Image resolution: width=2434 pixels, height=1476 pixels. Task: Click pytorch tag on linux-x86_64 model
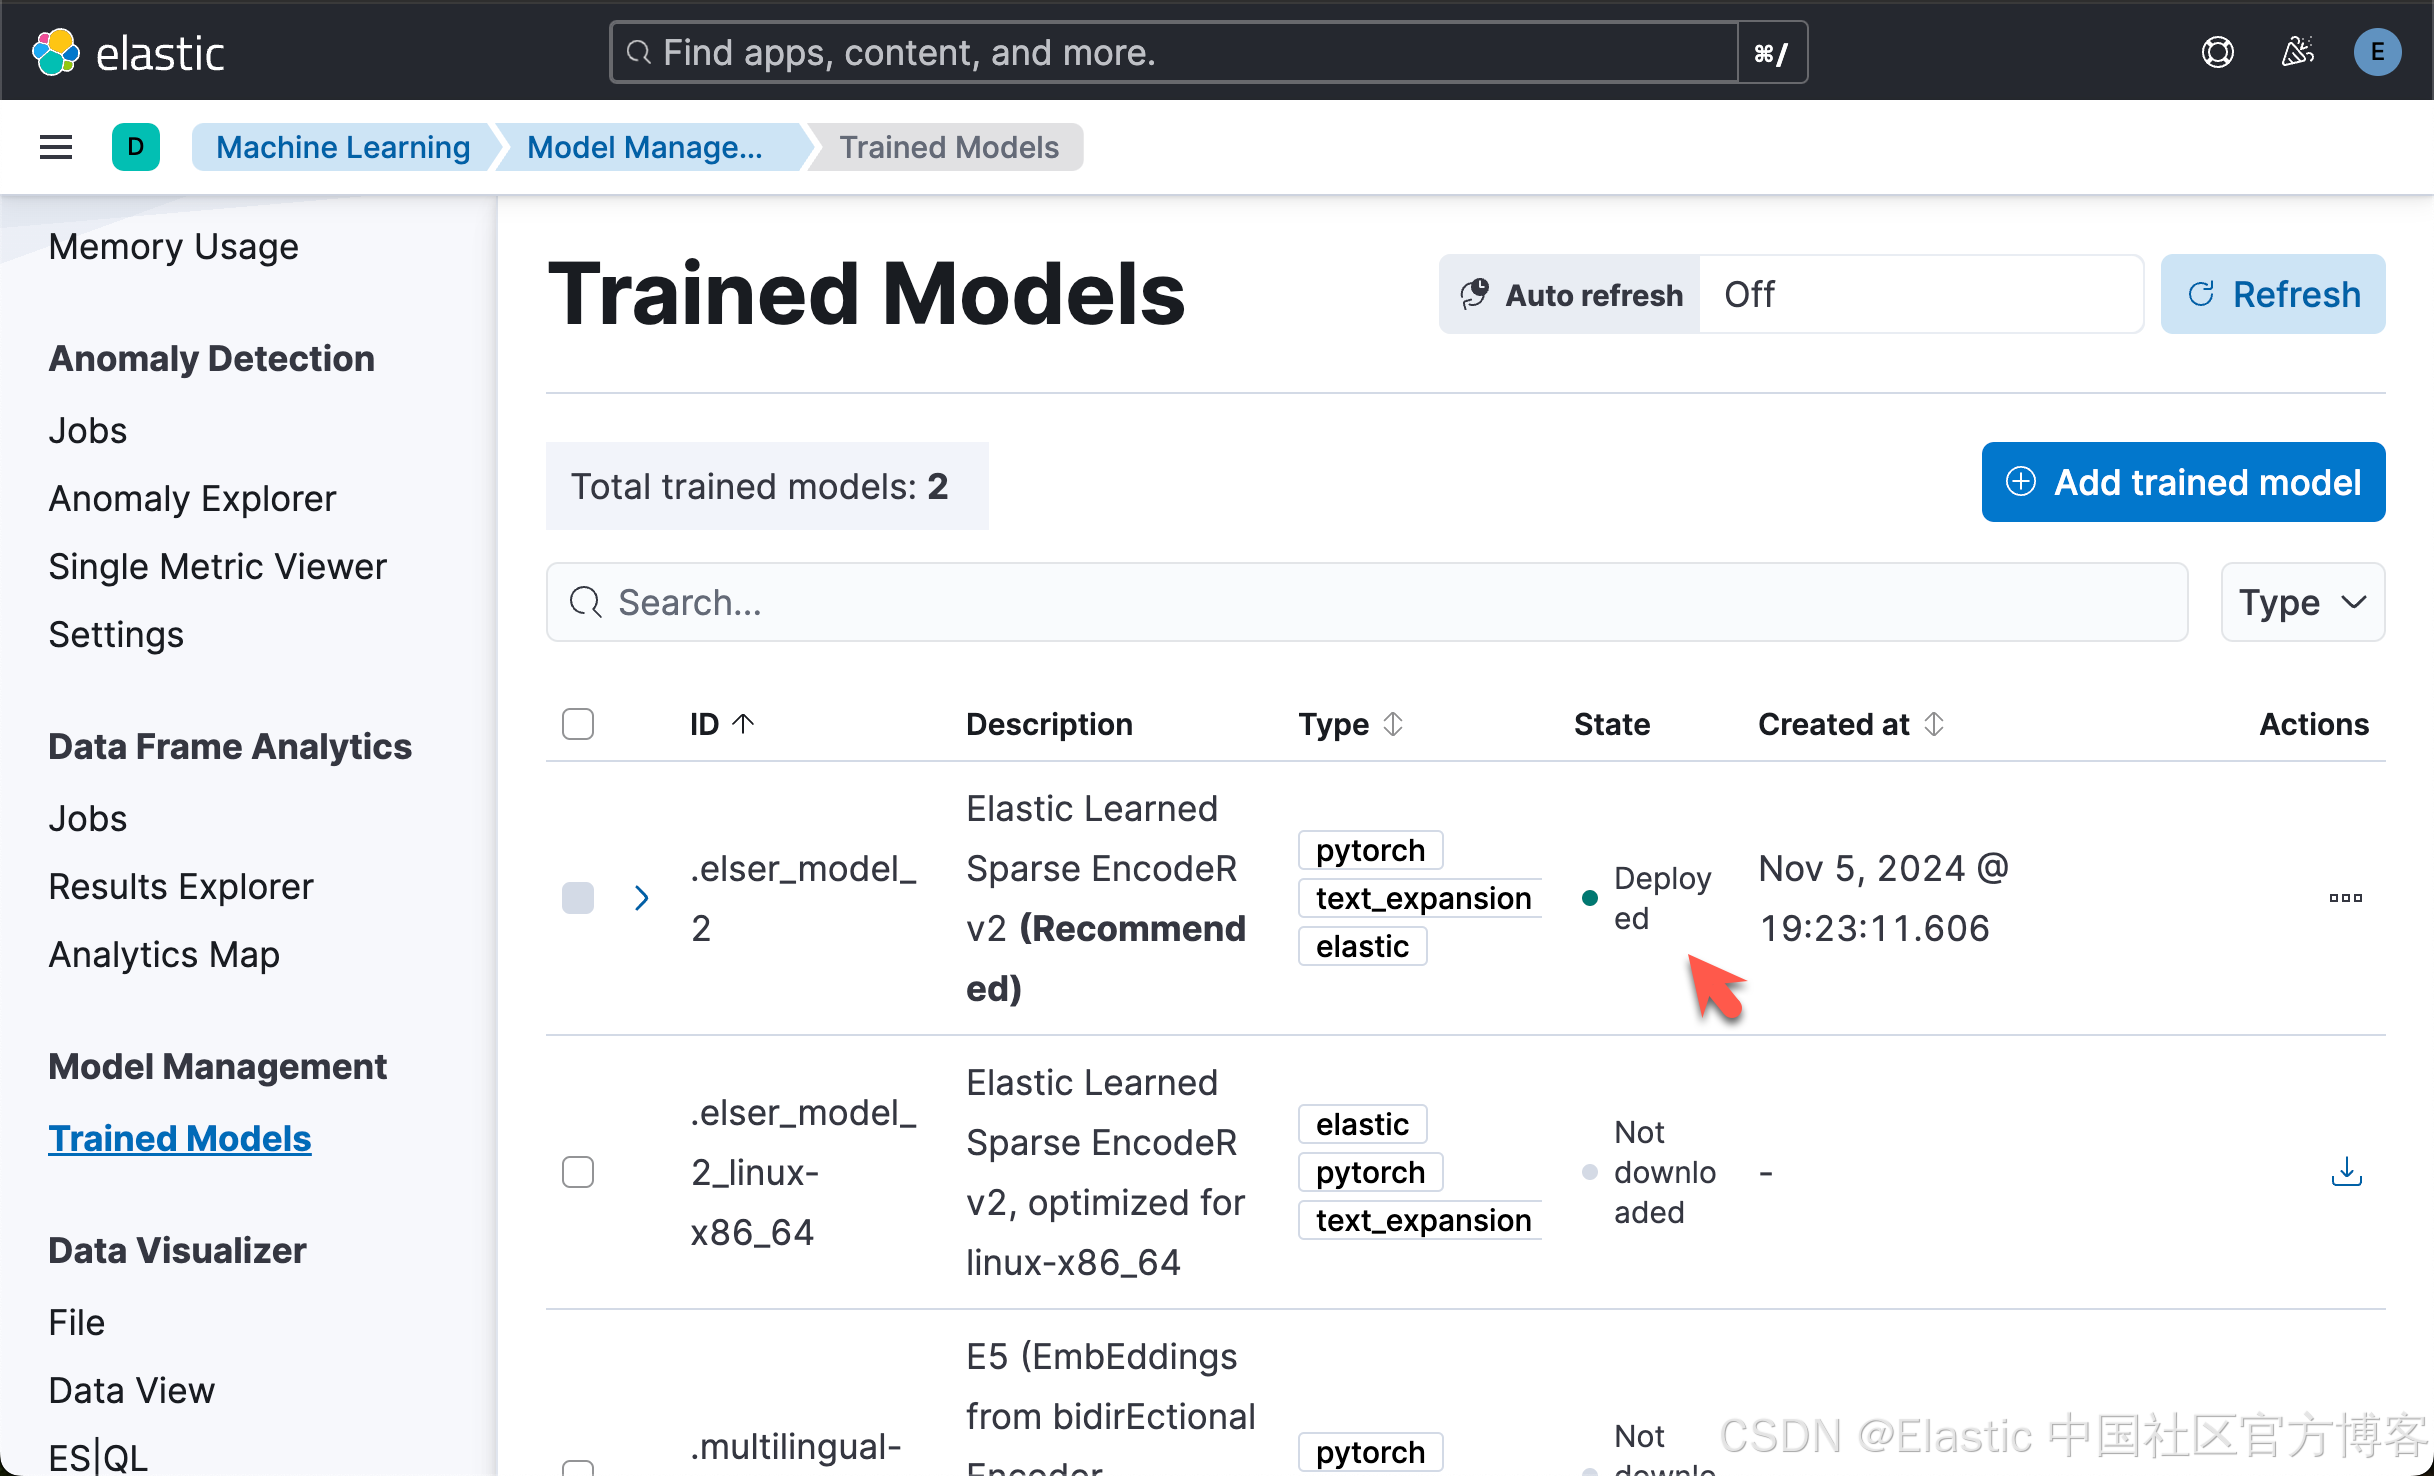click(x=1370, y=1172)
